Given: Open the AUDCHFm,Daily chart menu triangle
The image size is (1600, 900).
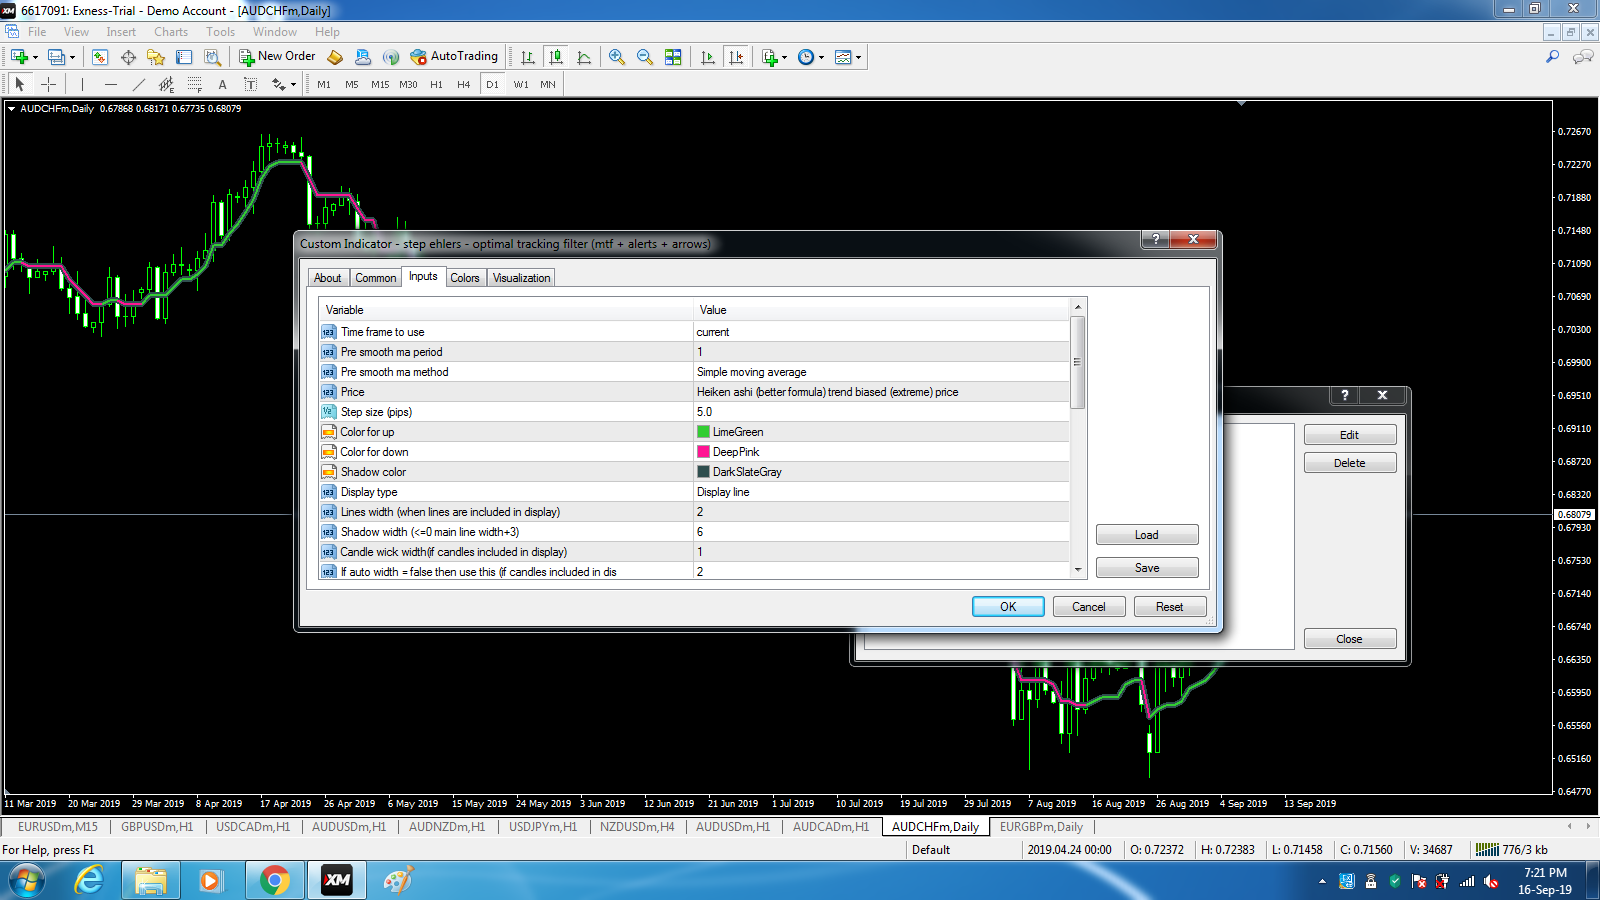Looking at the screenshot, I should point(11,109).
